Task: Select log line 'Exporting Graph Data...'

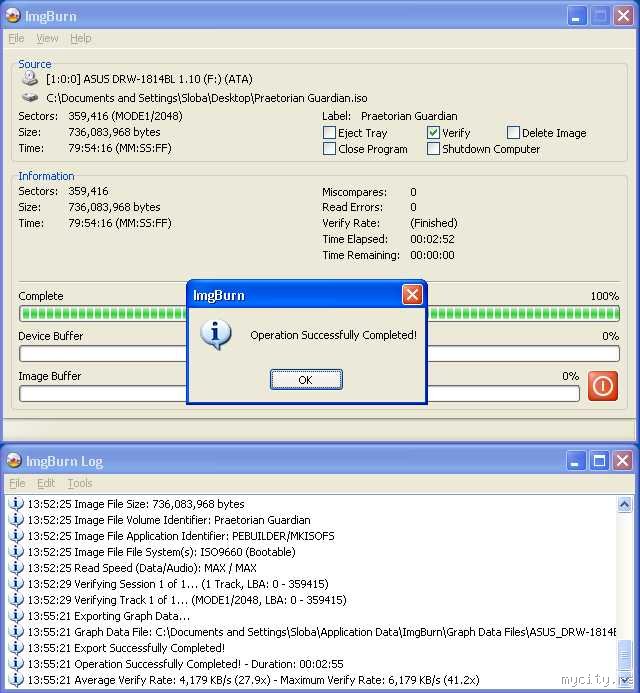Action: [x=109, y=616]
